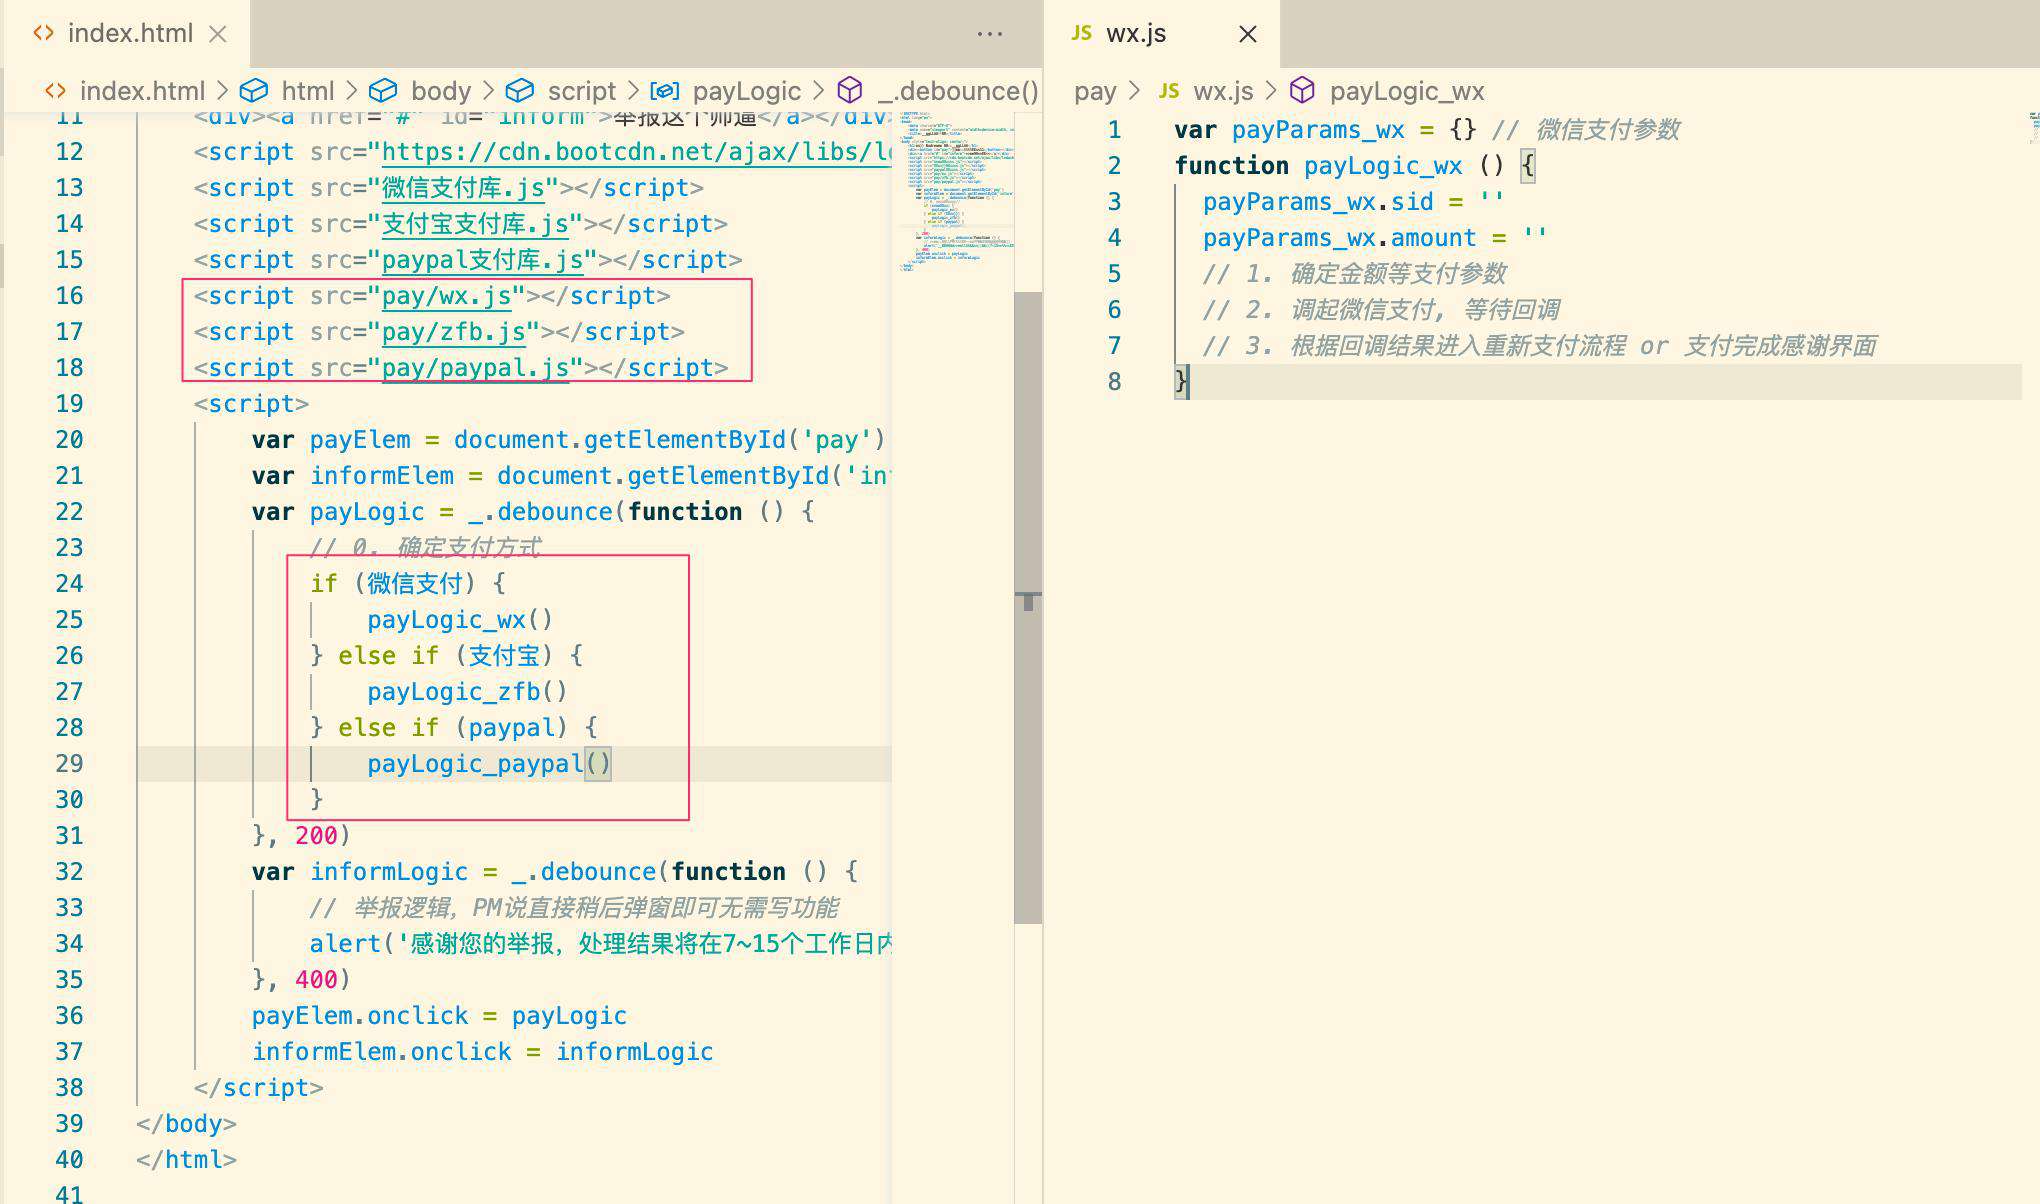
Task: Click payParams_wx.amount on wx.js line 4
Action: [x=1340, y=238]
